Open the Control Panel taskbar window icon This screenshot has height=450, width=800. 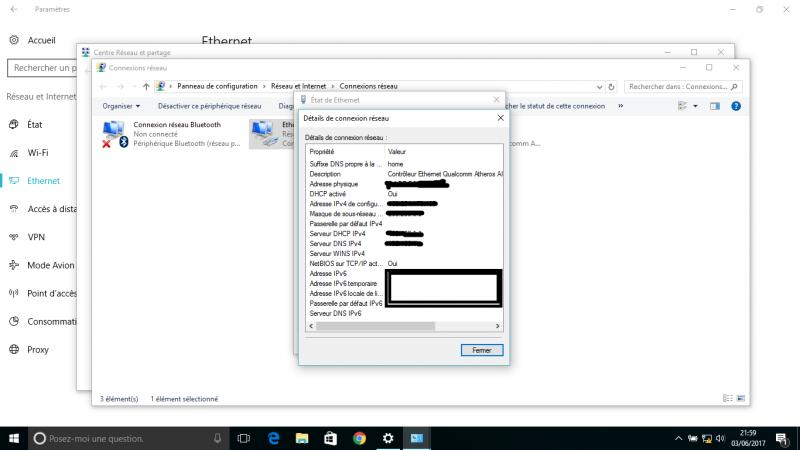click(417, 438)
